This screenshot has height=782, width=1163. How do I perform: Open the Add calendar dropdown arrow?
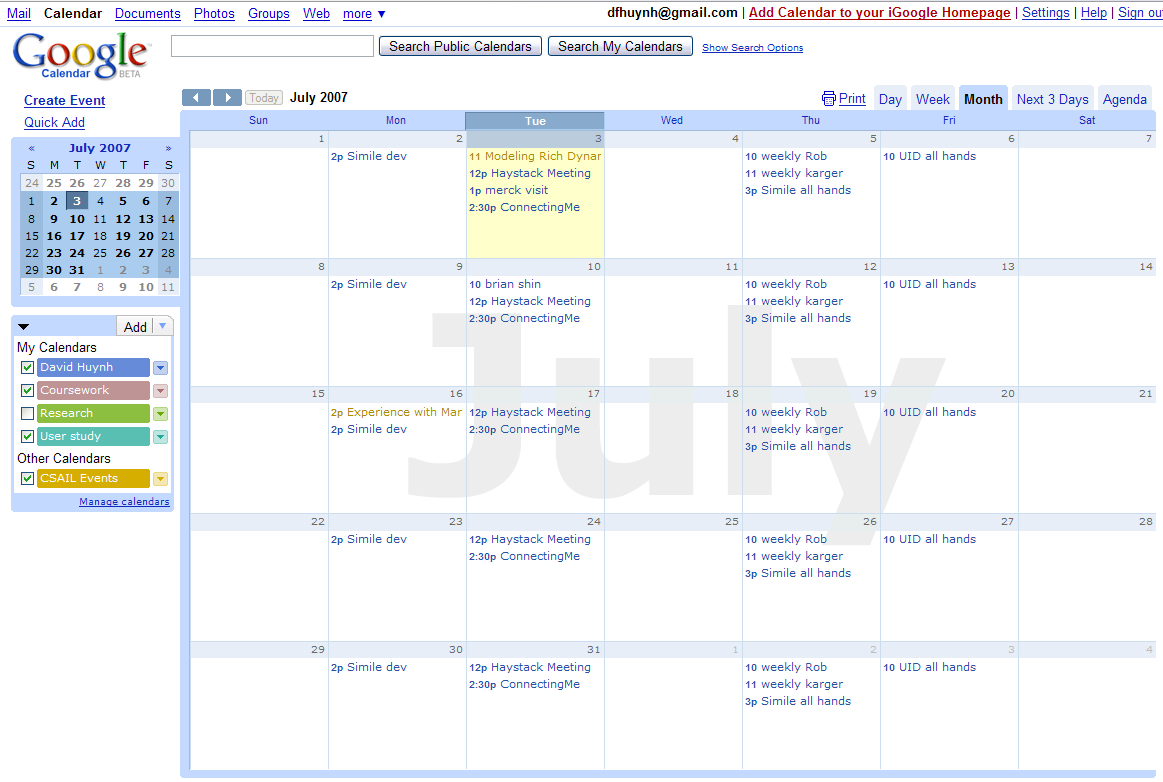(x=163, y=326)
